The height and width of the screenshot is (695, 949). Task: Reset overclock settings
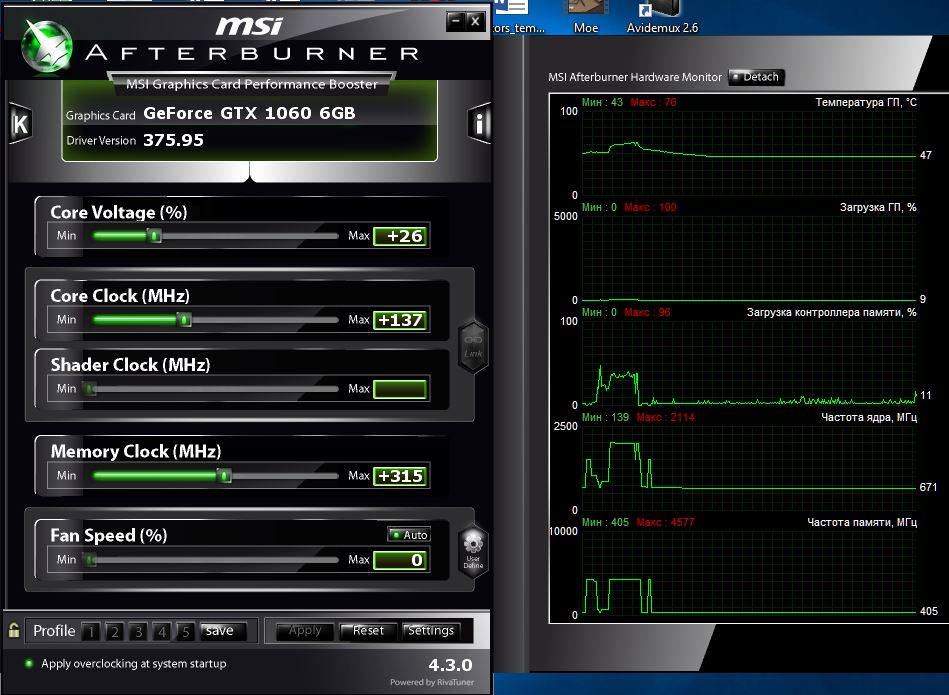point(368,631)
